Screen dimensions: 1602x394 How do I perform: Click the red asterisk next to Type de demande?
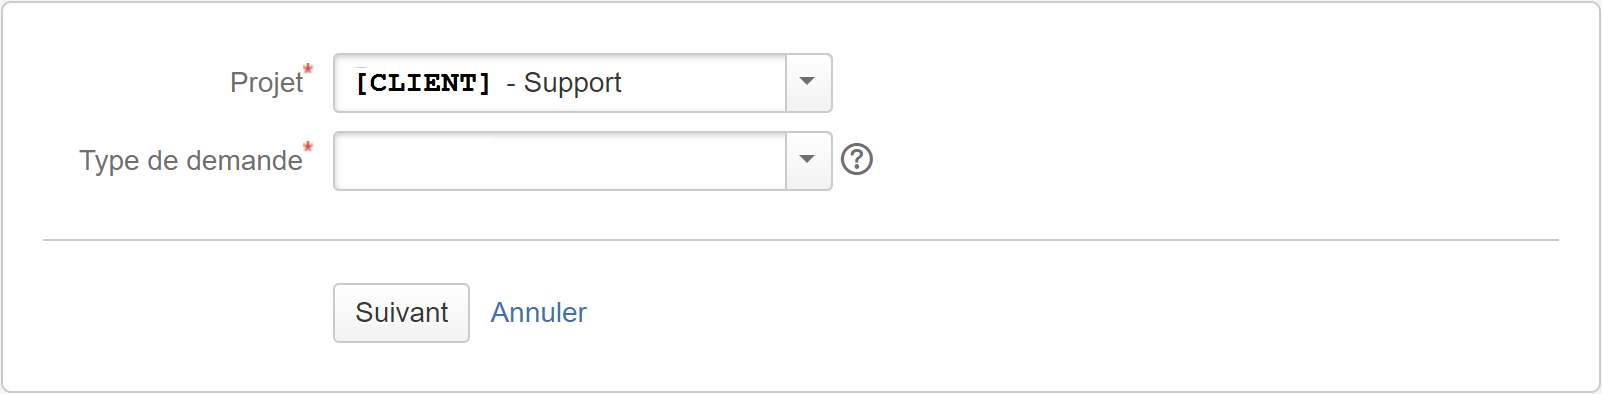click(308, 147)
